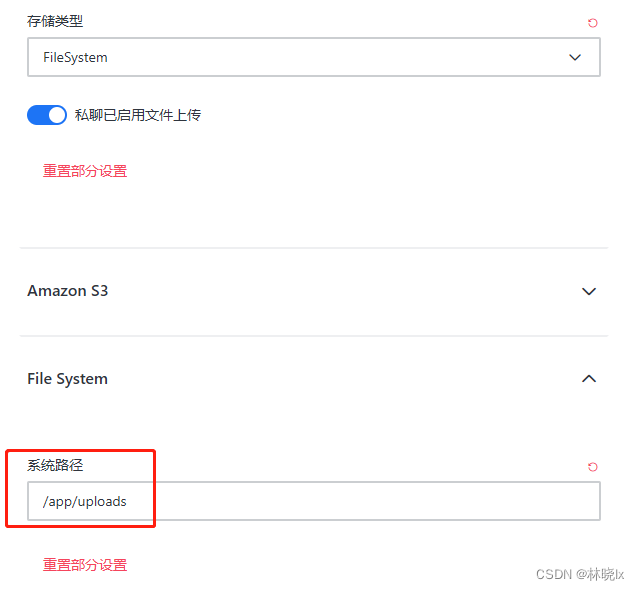Click the selected FileSystem value text
The image size is (640, 590).
[75, 58]
